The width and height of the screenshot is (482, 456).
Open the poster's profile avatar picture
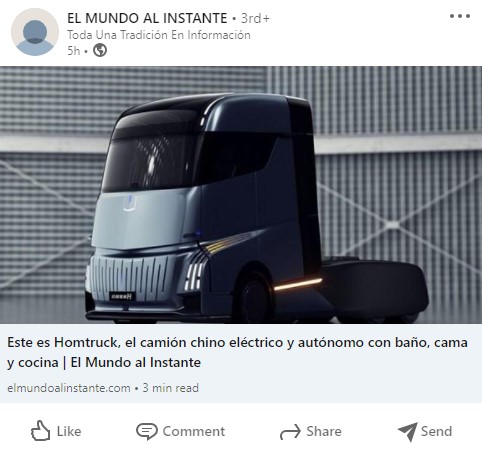[x=35, y=32]
